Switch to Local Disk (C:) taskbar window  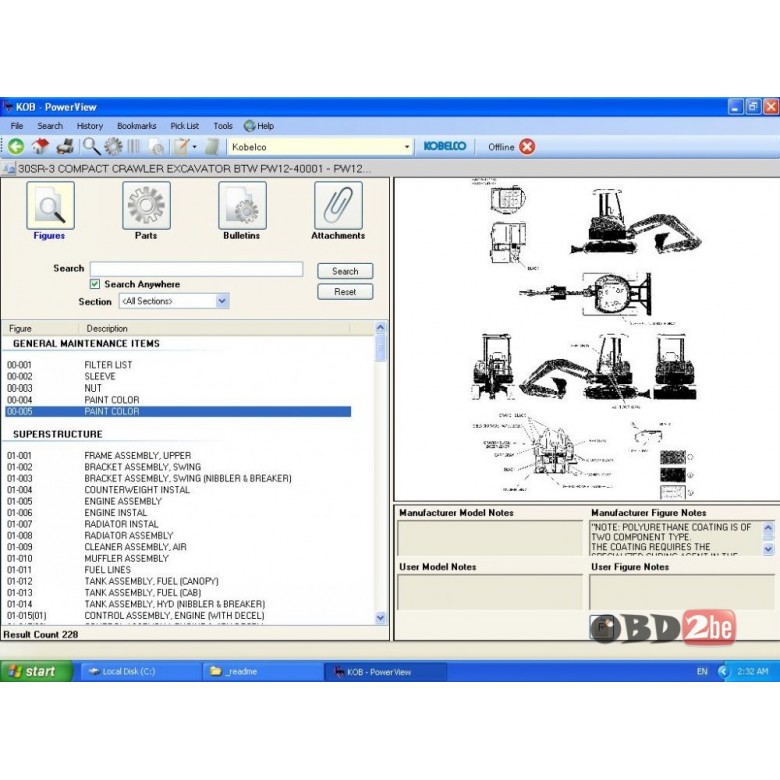pos(140,672)
